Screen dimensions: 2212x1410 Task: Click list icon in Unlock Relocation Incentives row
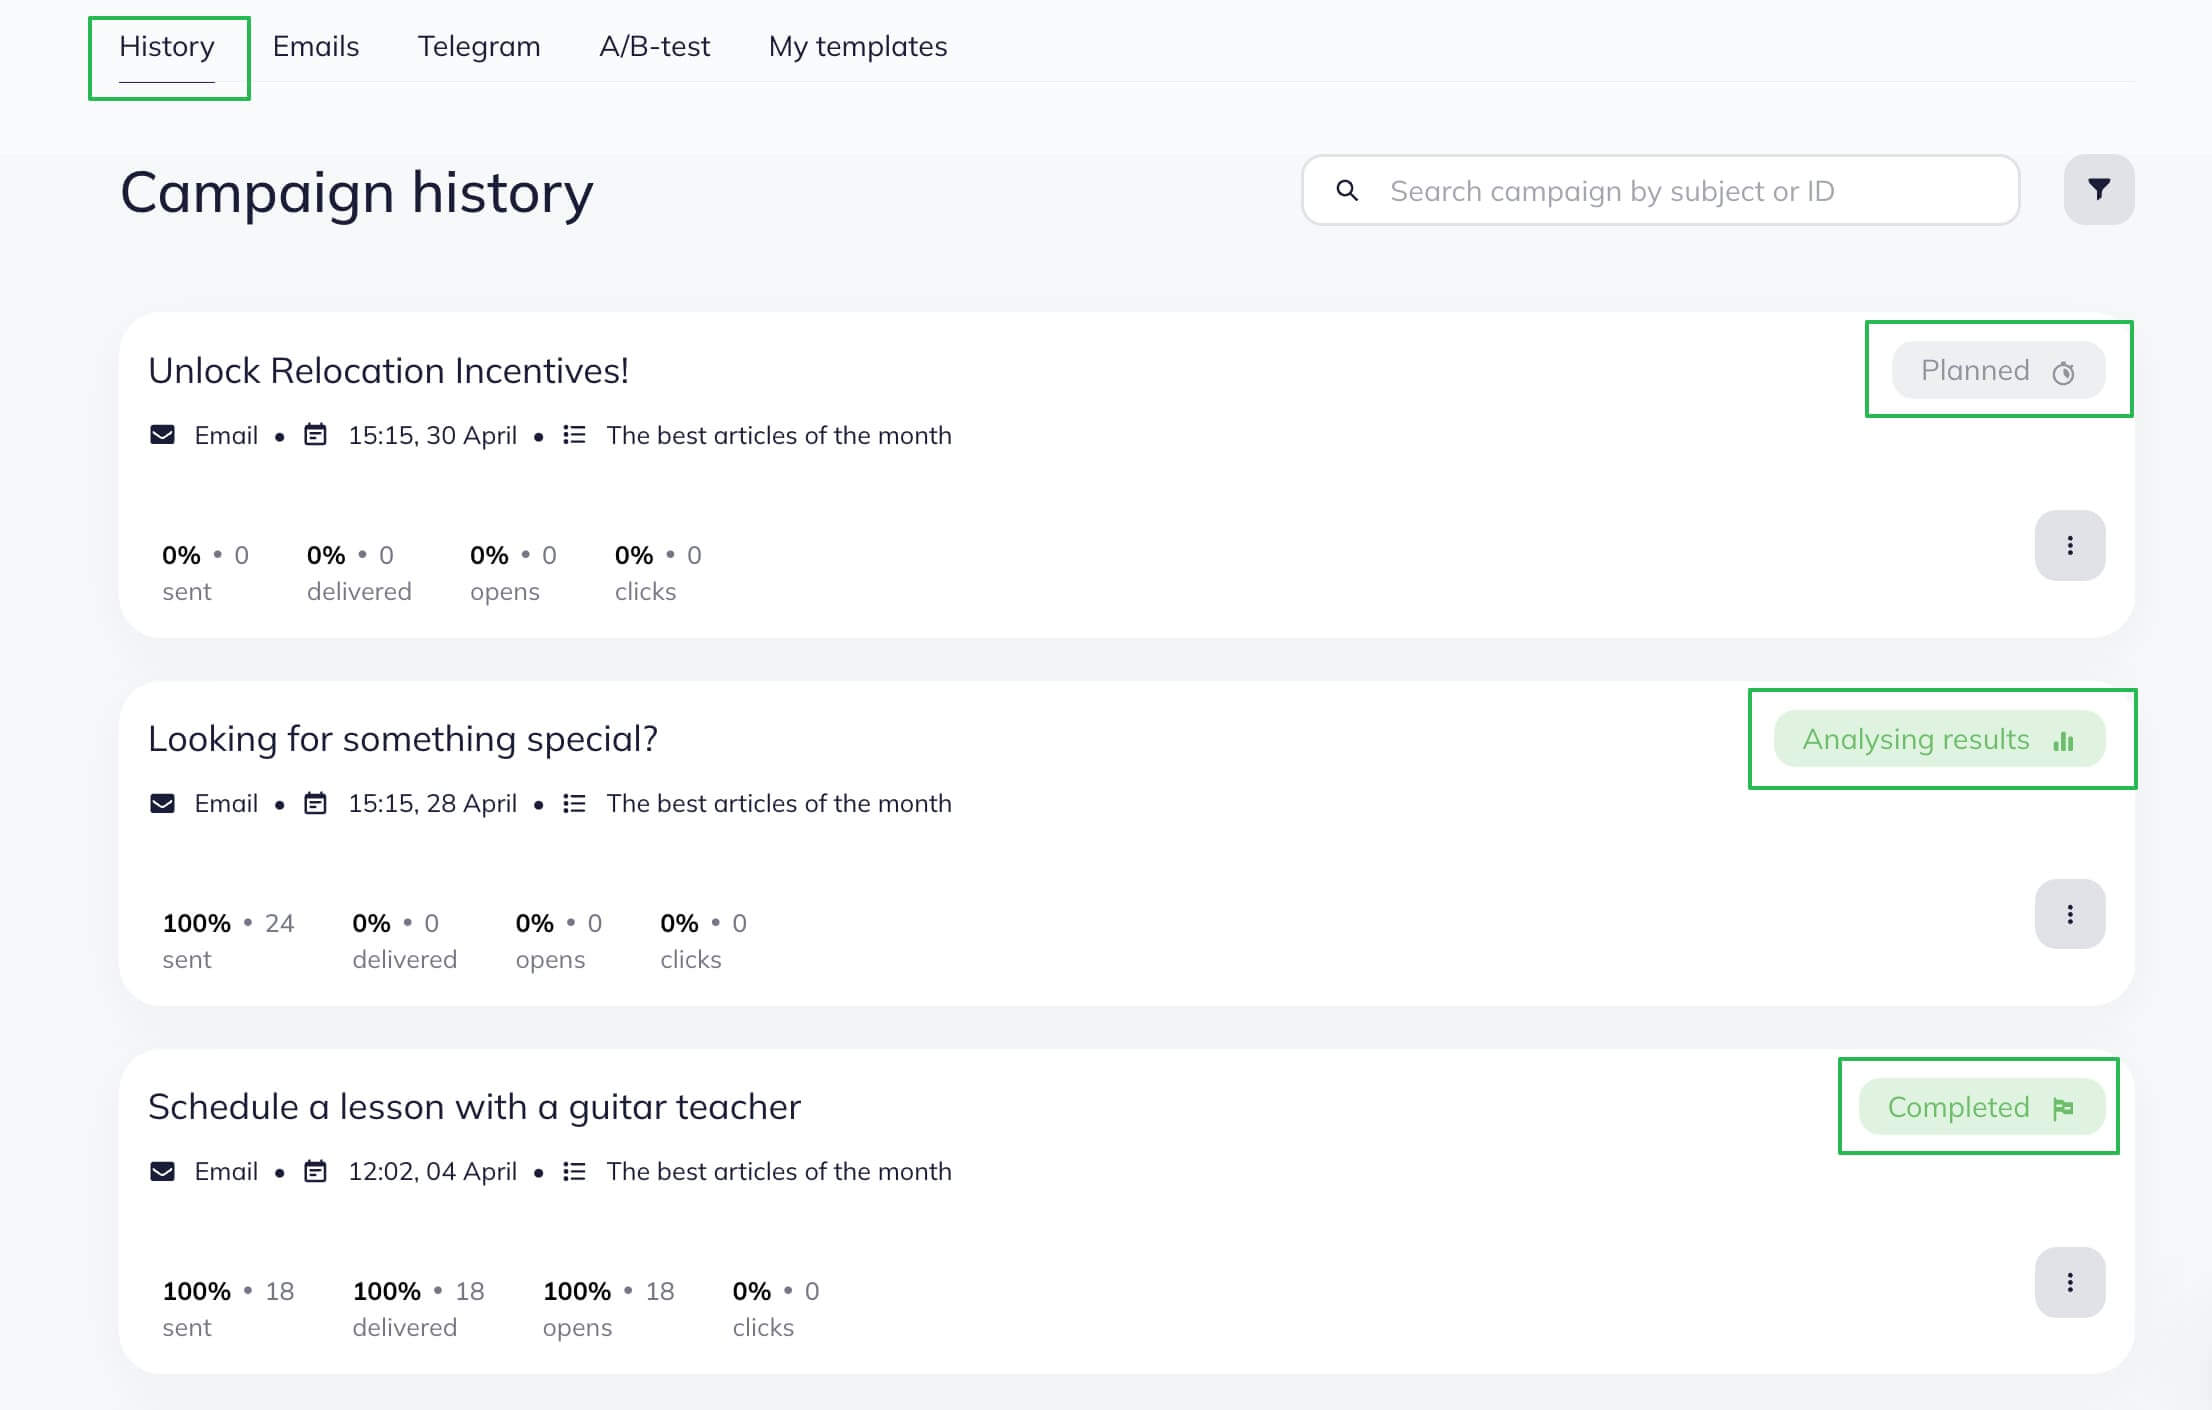pyautogui.click(x=574, y=435)
